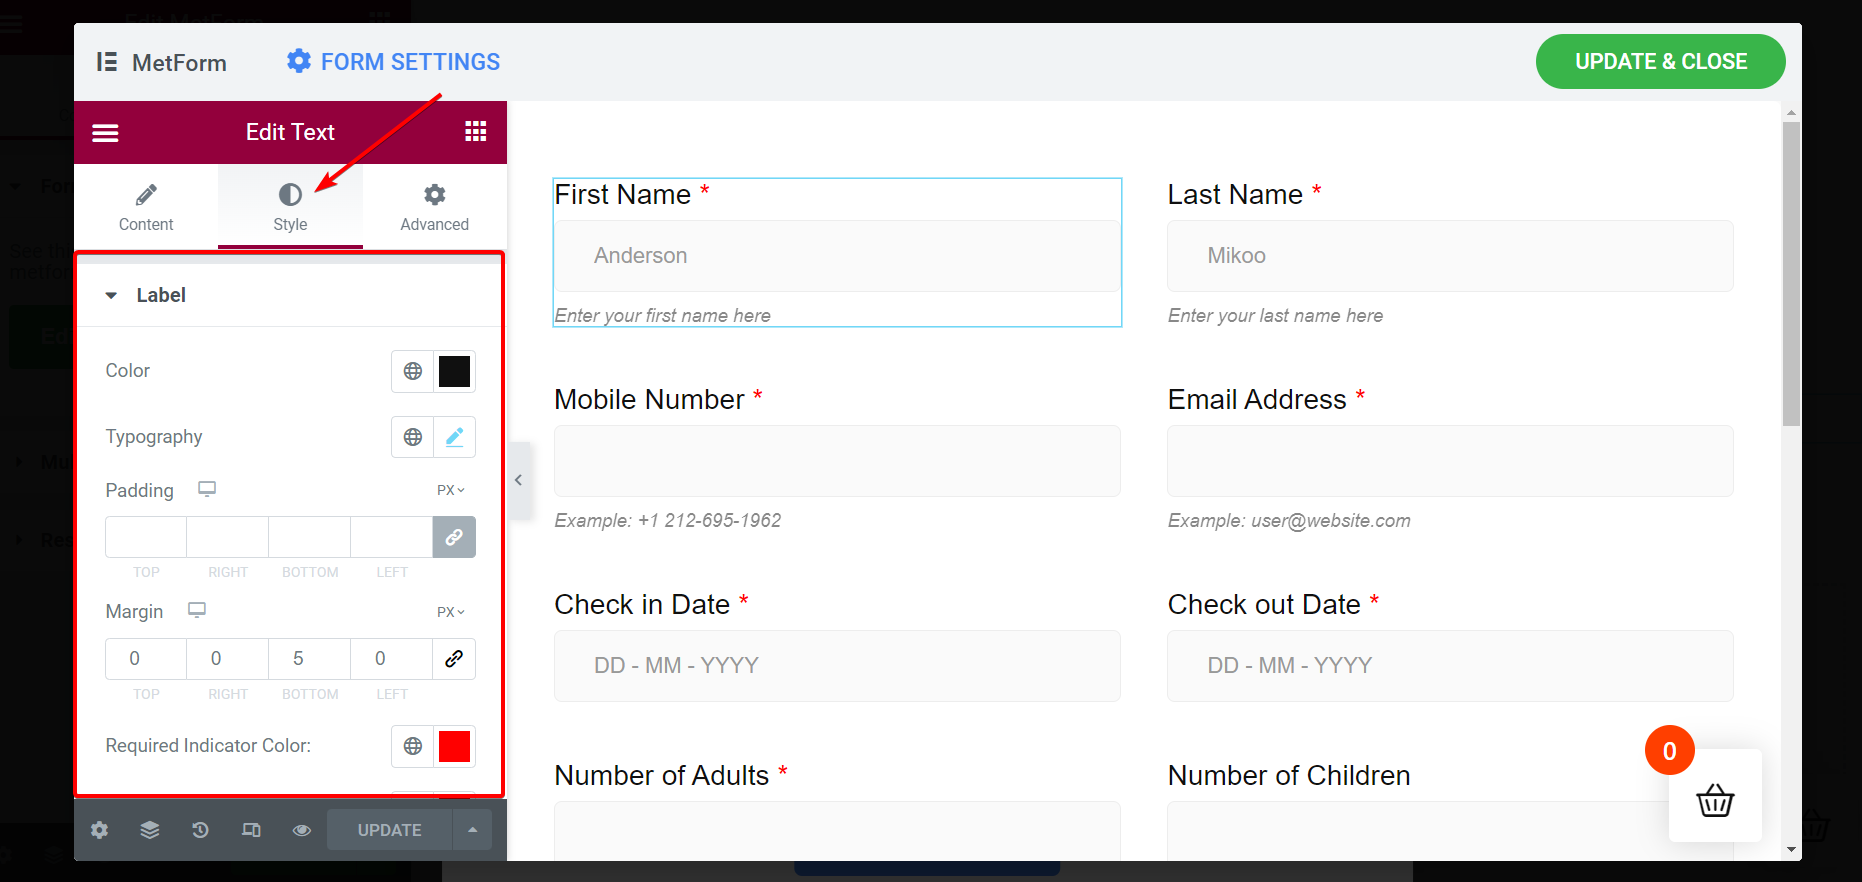Open the shopping basket cart icon
This screenshot has height=882, width=1862.
(x=1715, y=799)
